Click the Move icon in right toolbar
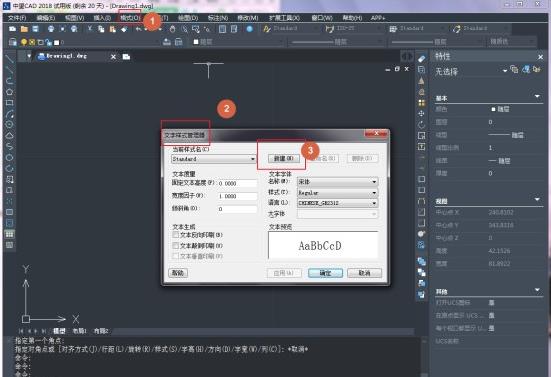Image resolution: width=551 pixels, height=377 pixels. (x=422, y=113)
